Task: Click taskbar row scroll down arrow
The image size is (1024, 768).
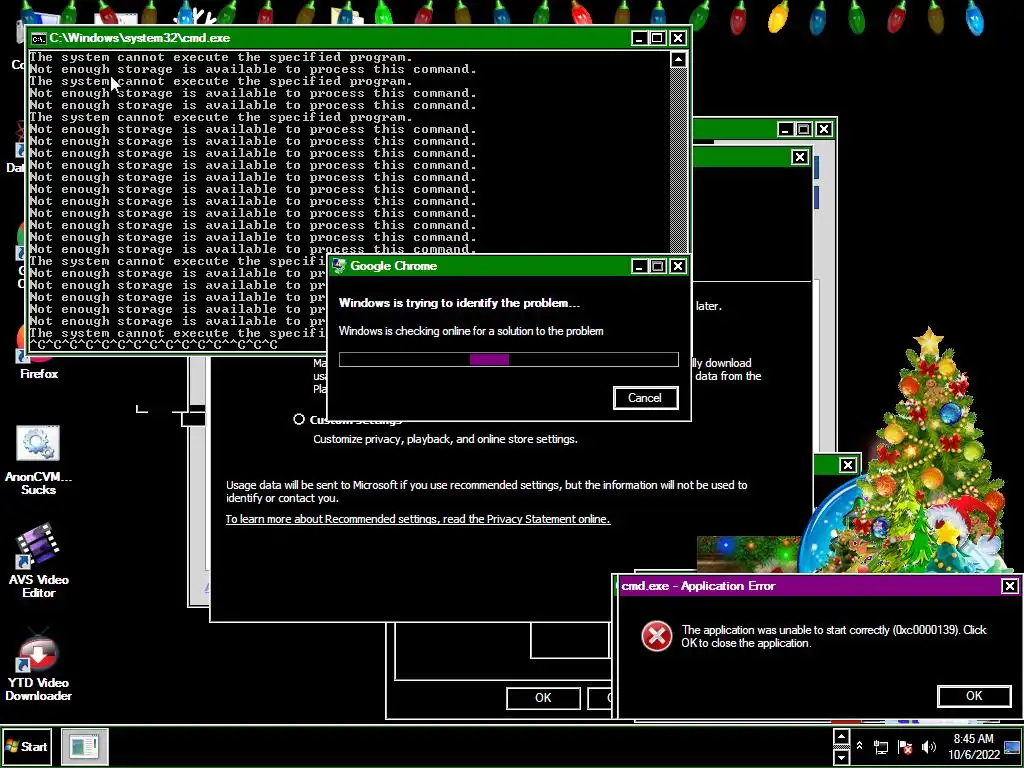Action: coord(841,756)
